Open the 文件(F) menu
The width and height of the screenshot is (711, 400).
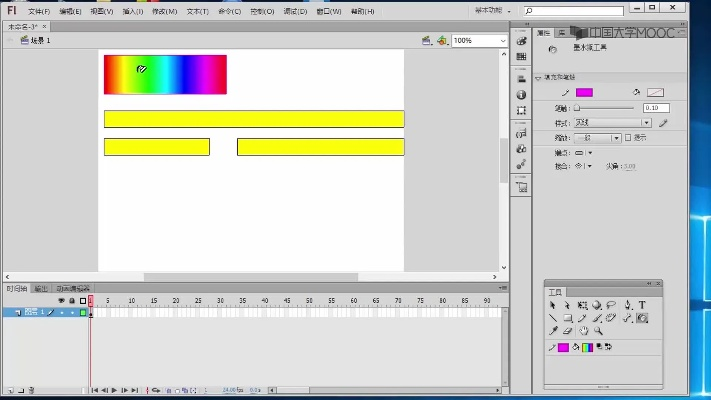pos(39,11)
